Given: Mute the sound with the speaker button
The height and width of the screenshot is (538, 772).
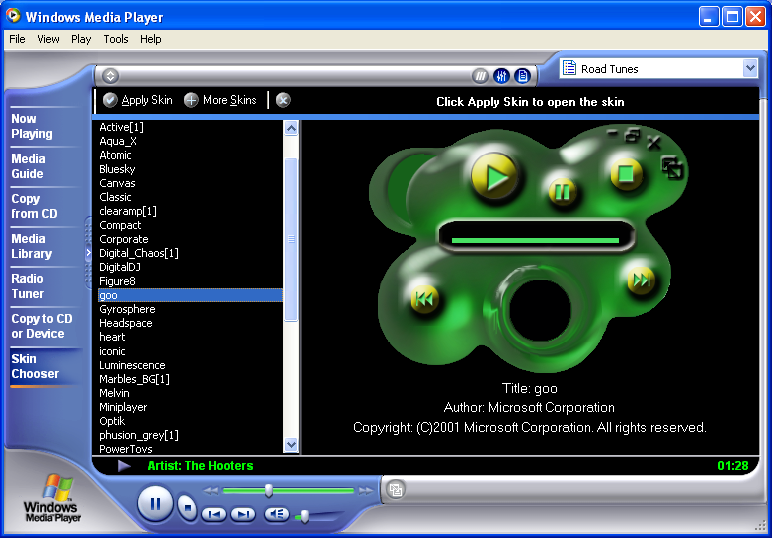Looking at the screenshot, I should pos(276,514).
